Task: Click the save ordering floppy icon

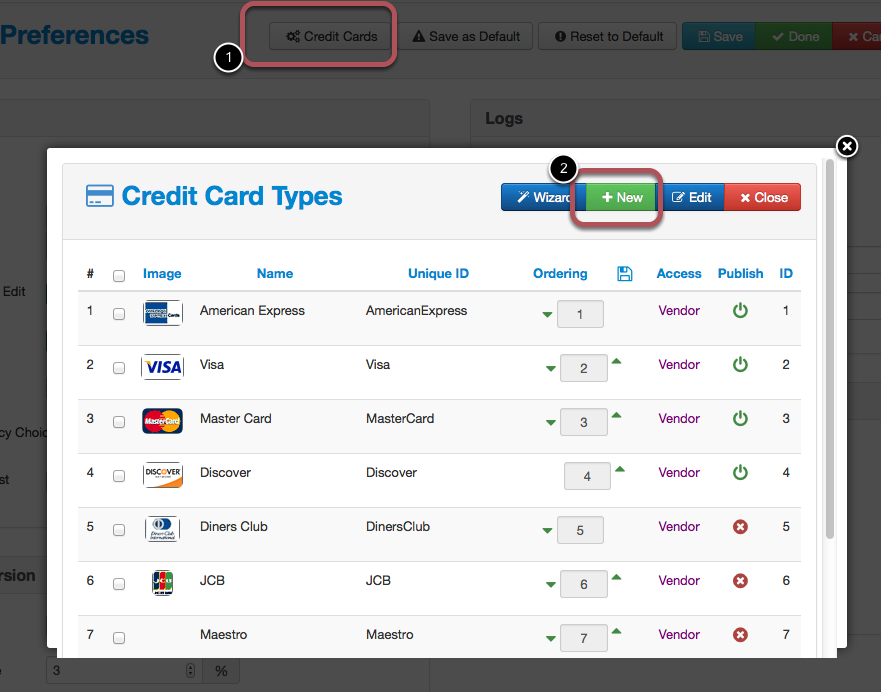Action: click(x=625, y=274)
